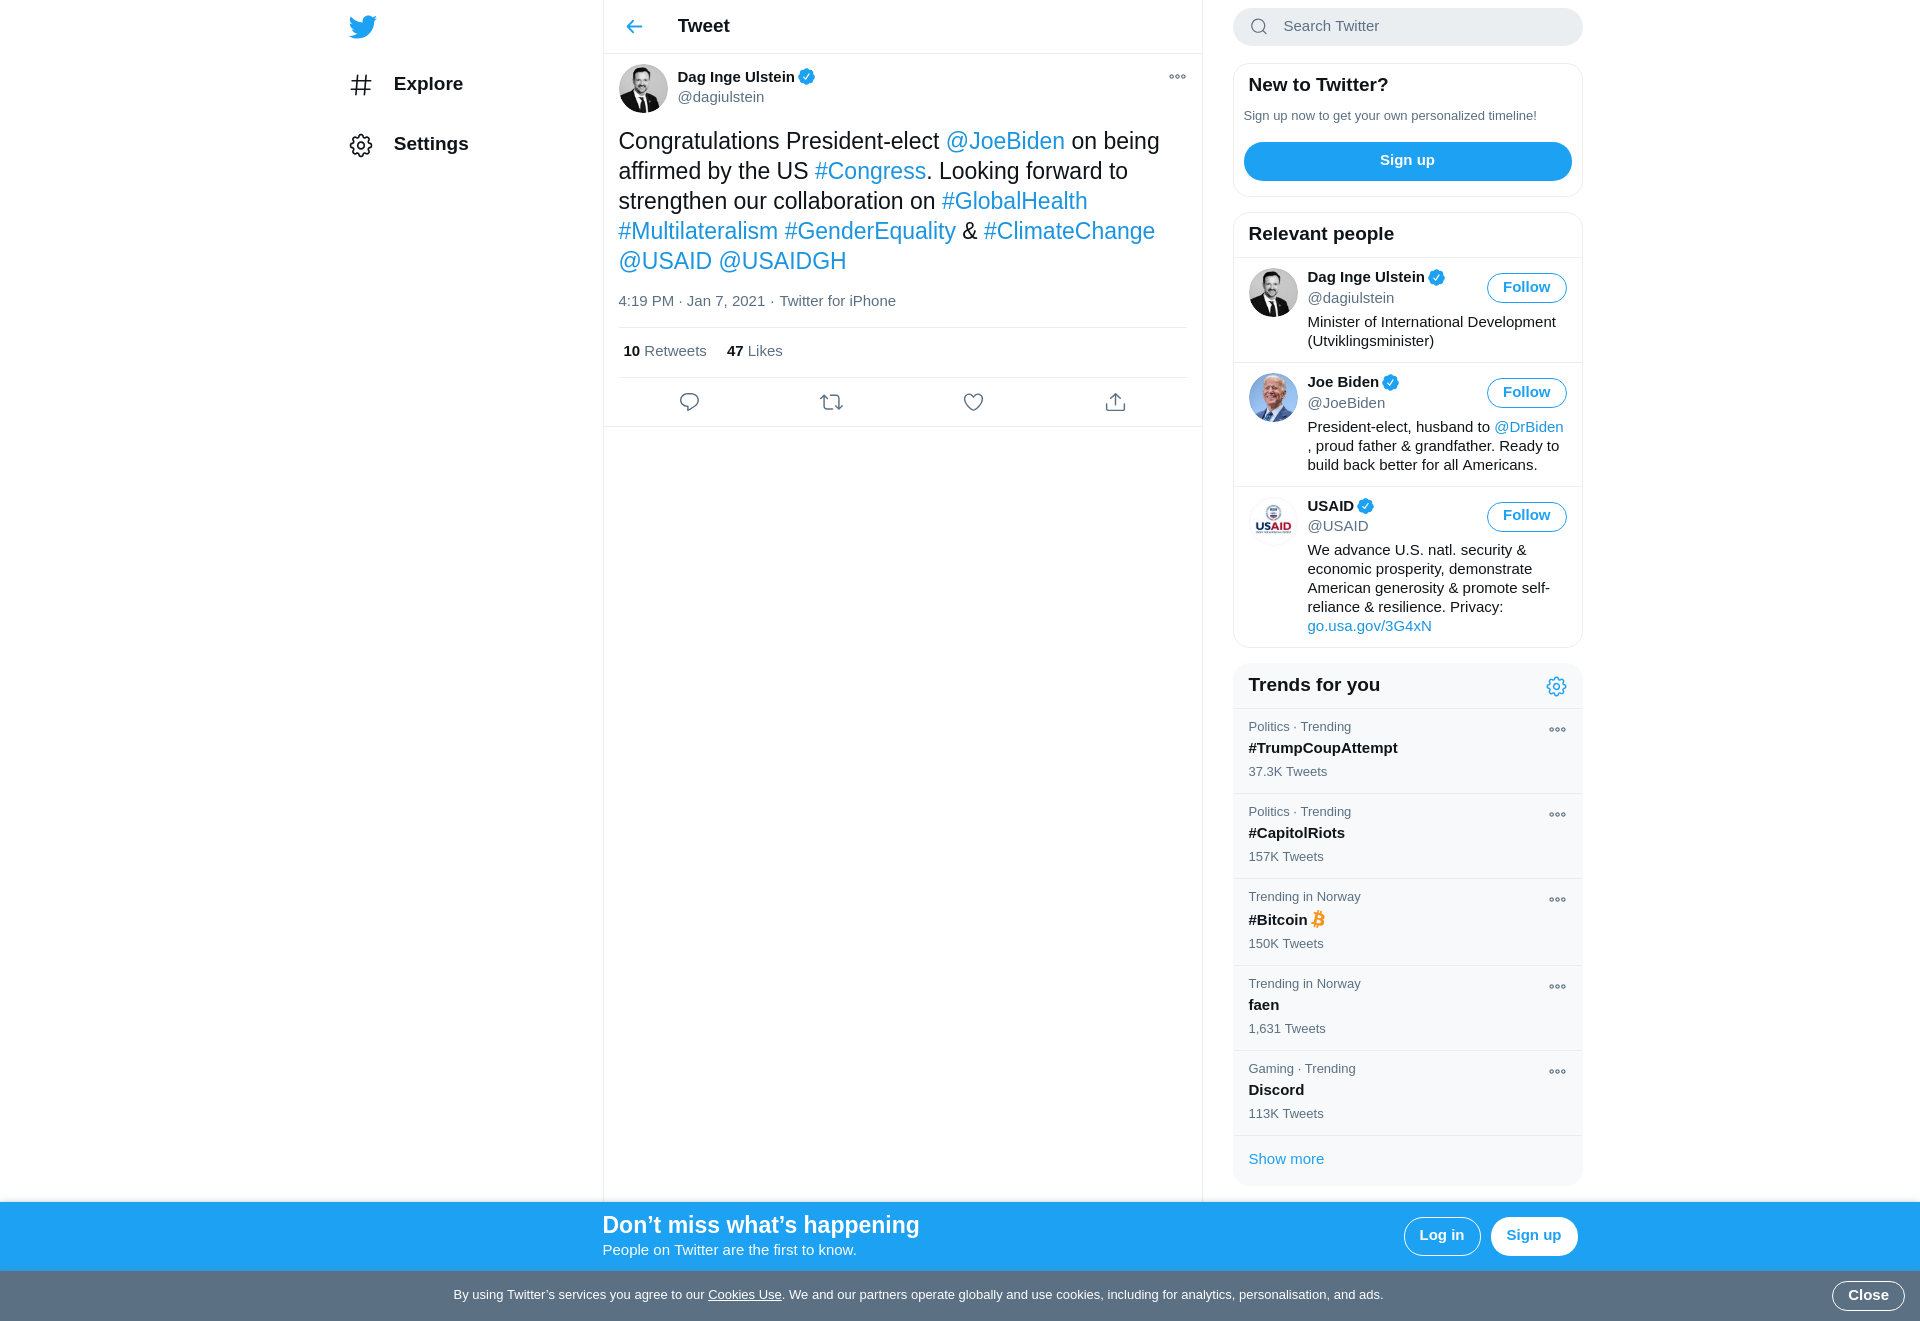The width and height of the screenshot is (1920, 1321).
Task: Toggle Follow for USAID
Action: click(1526, 516)
